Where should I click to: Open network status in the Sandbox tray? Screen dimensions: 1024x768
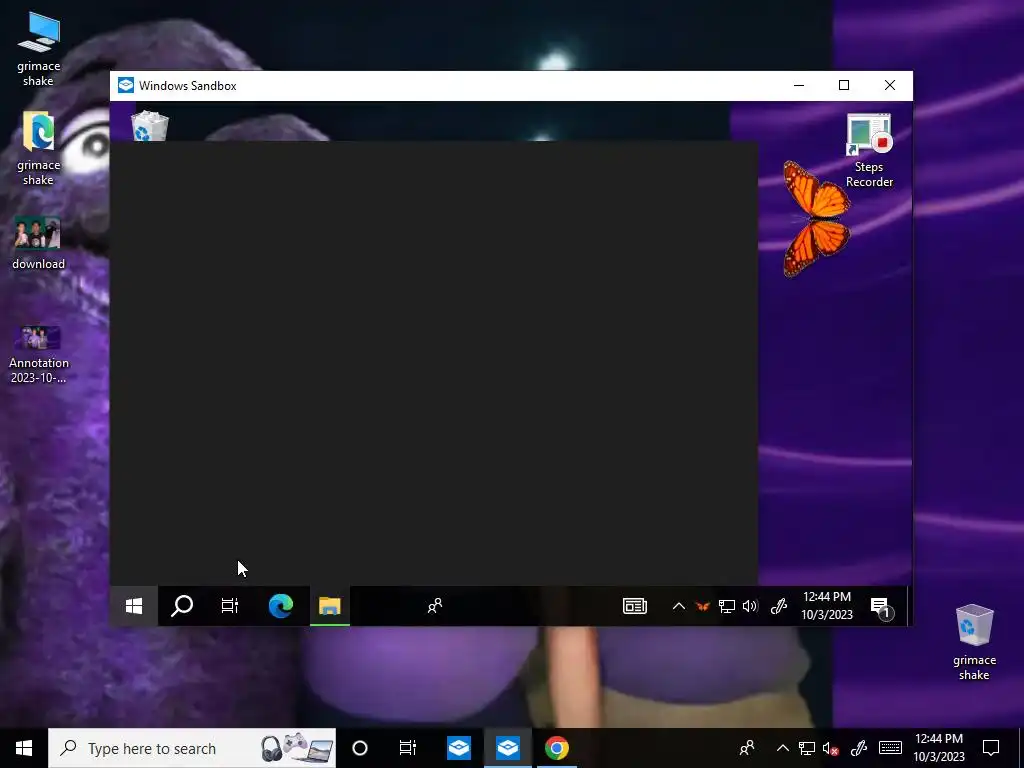click(726, 606)
